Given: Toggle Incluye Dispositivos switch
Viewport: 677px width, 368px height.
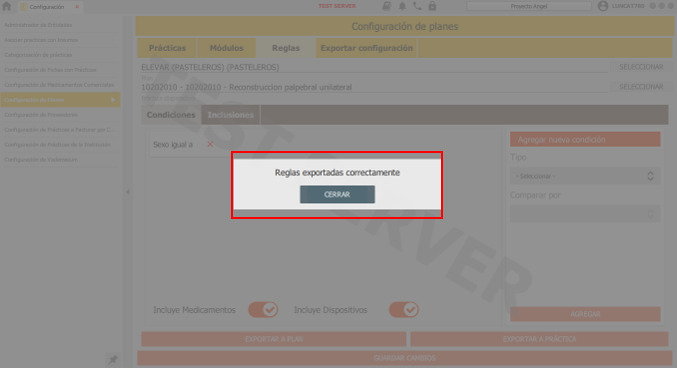Looking at the screenshot, I should (404, 310).
